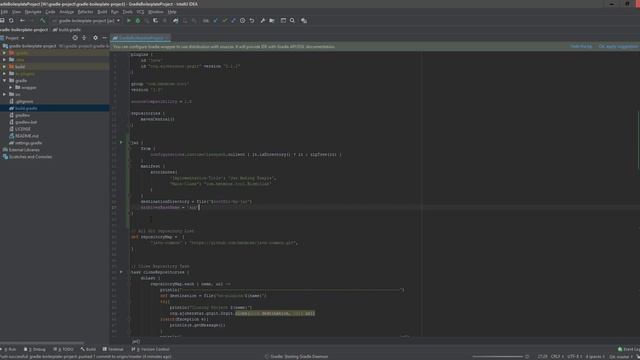
Task: Open the Project view selector dropdown
Action: (13, 38)
